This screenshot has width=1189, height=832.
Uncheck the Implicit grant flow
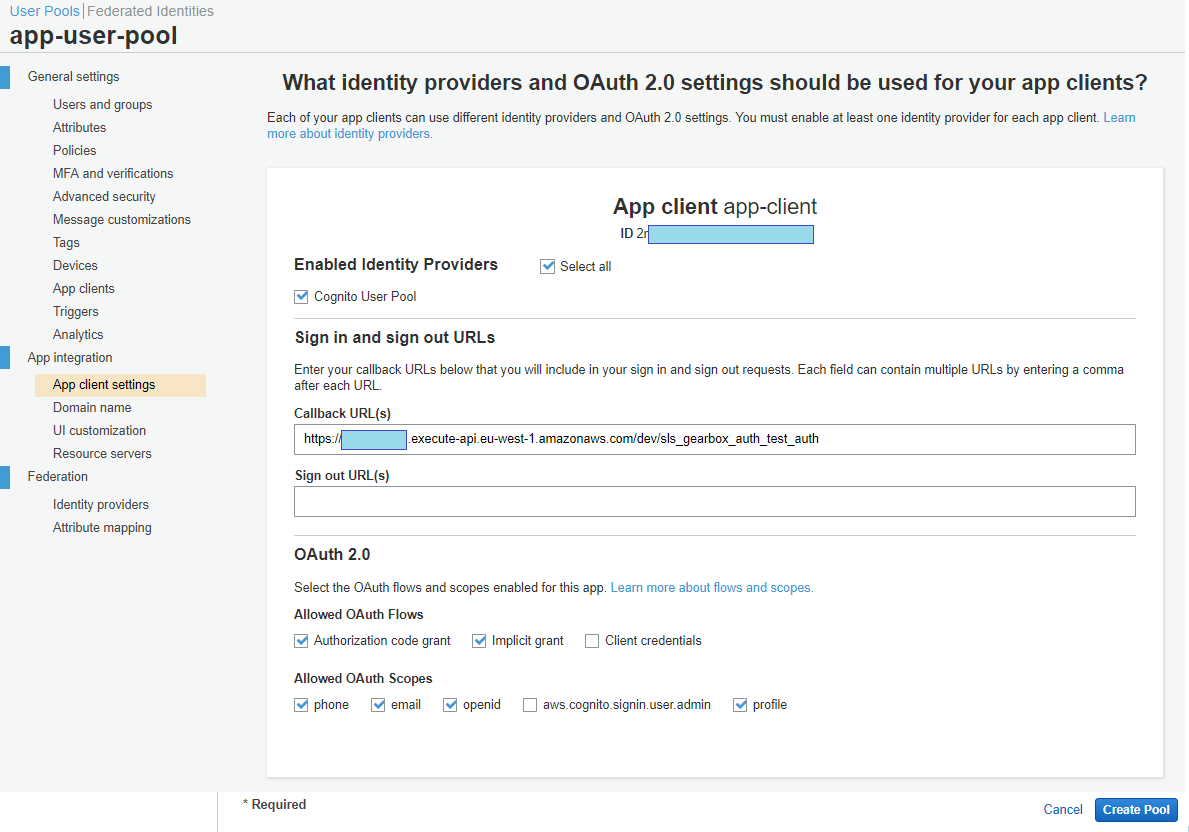click(x=479, y=641)
